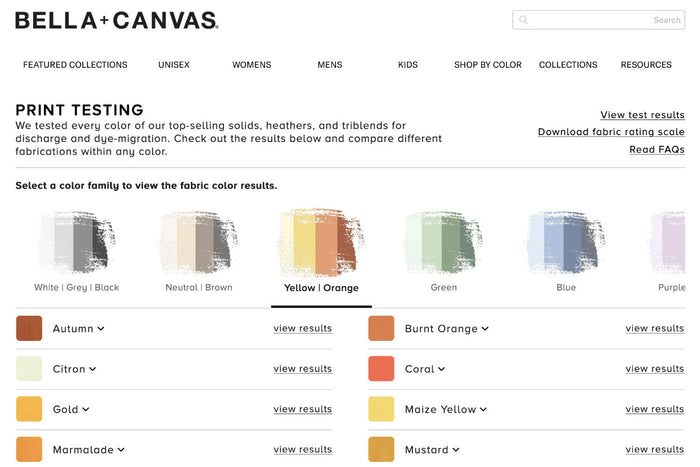
Task: View results for Coral
Action: [655, 369]
